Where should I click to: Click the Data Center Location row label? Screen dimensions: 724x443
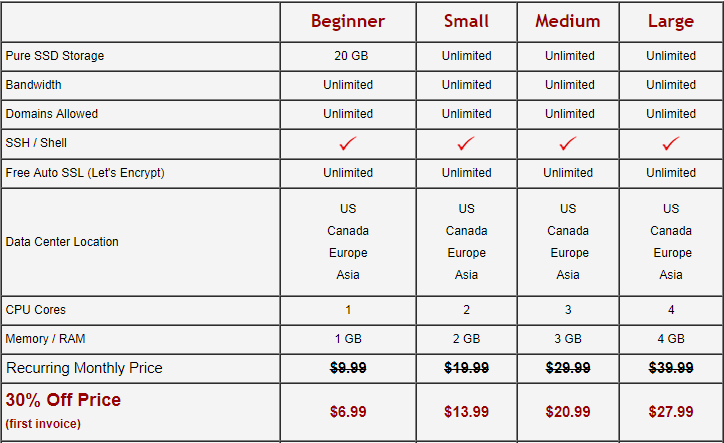tap(62, 242)
